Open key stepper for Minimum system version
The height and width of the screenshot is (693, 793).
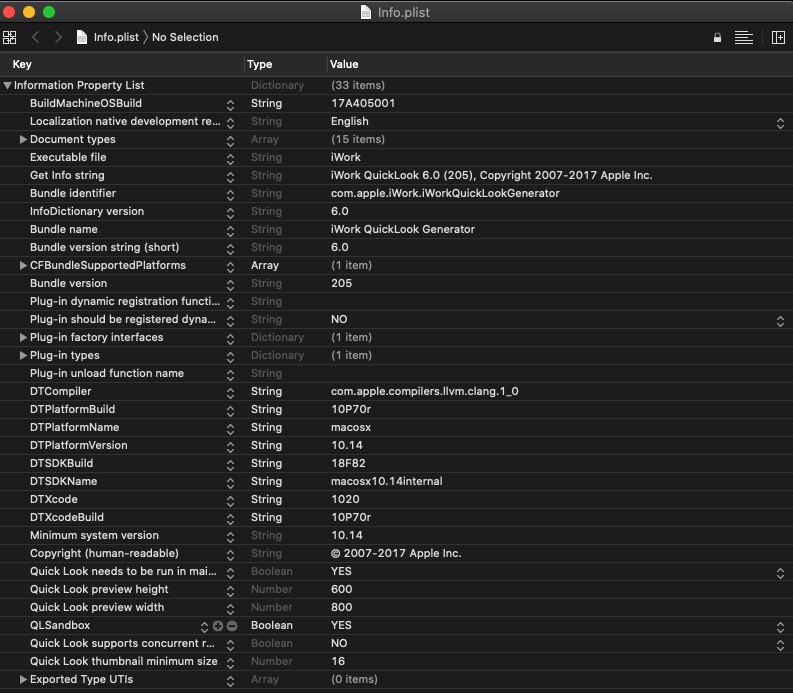231,537
